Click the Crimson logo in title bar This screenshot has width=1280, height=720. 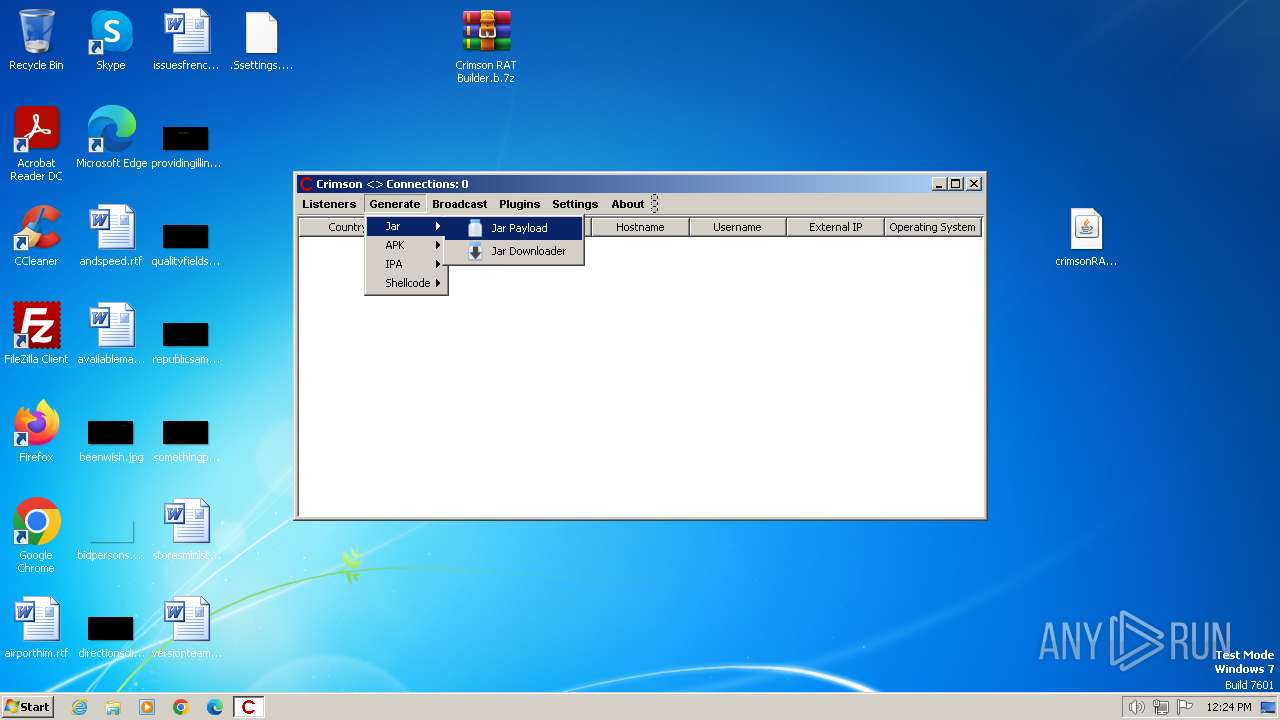point(307,184)
